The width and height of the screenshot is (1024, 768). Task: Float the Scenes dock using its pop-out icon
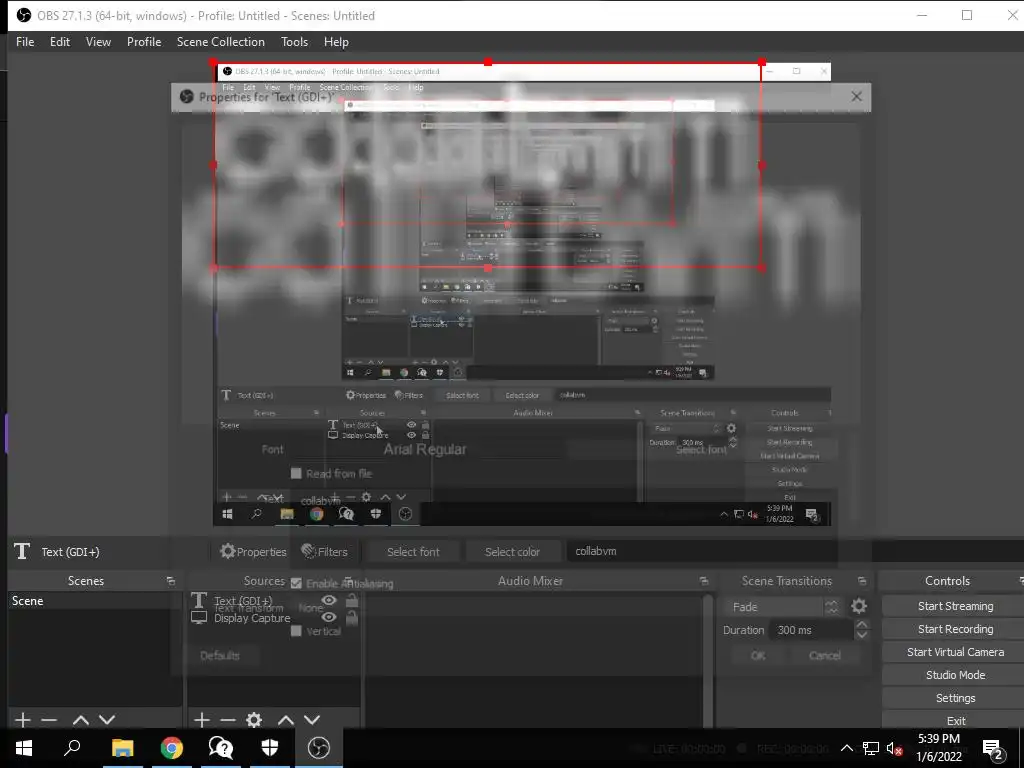pyautogui.click(x=170, y=581)
